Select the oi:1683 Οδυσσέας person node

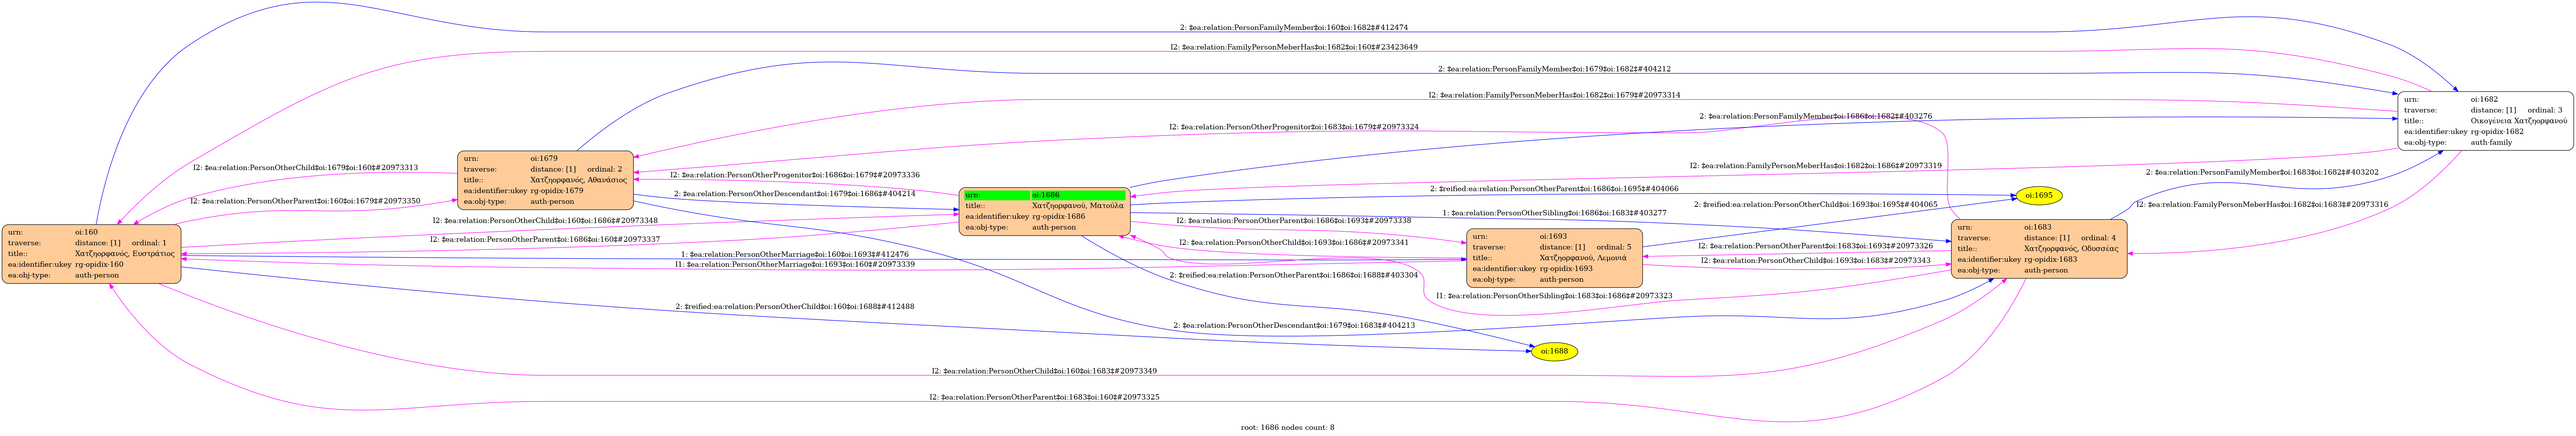(x=2038, y=249)
